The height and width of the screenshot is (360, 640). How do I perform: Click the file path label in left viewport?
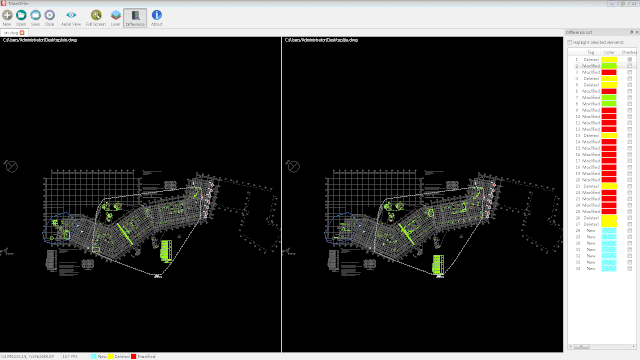tap(40, 40)
